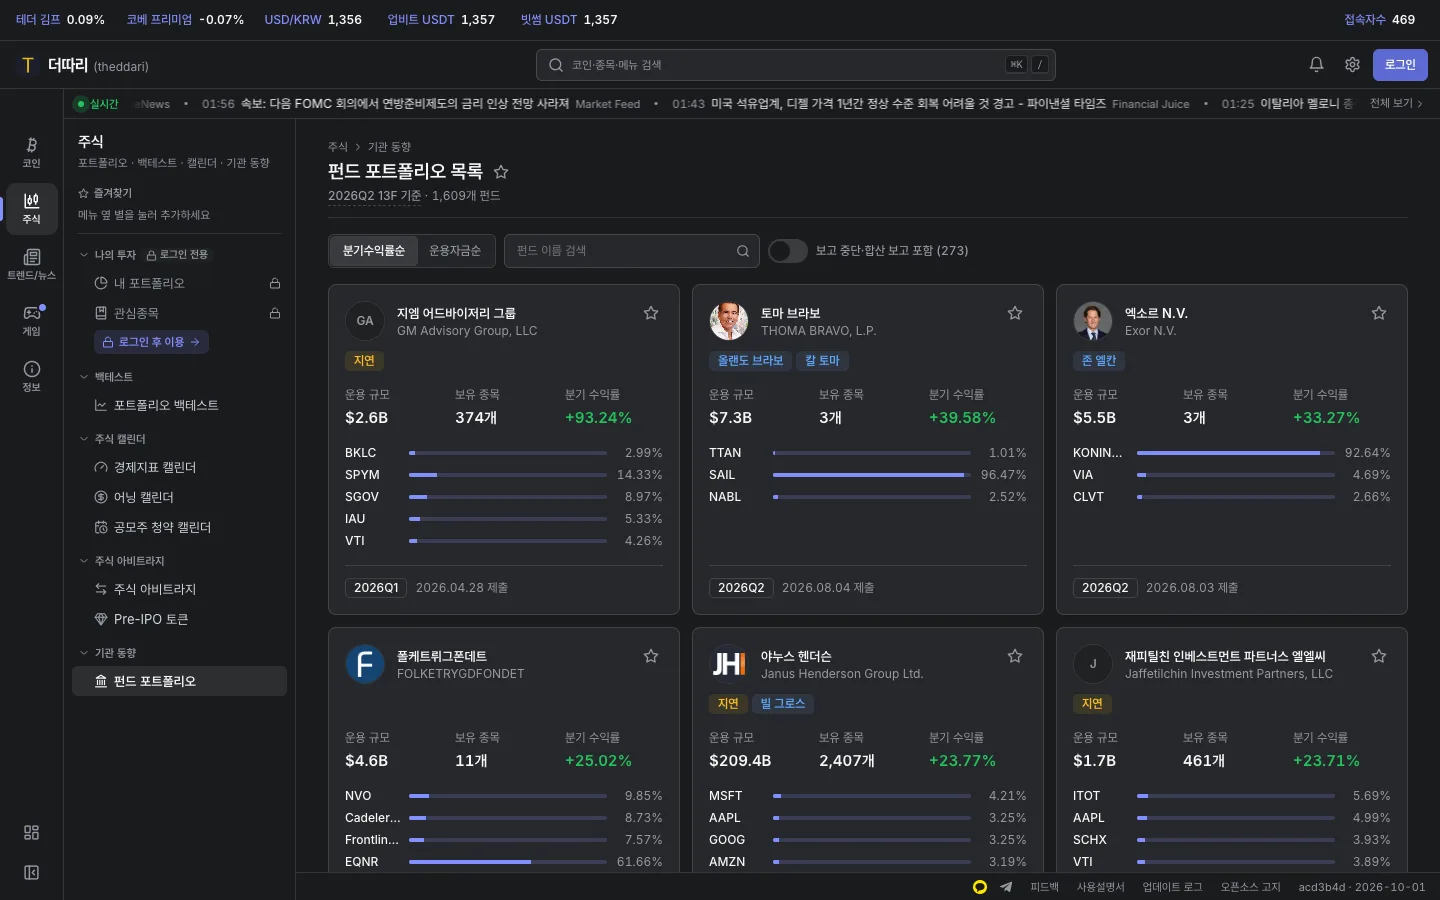Click the GA avatar of GM Advisory Group
1440x900 pixels.
tap(365, 321)
